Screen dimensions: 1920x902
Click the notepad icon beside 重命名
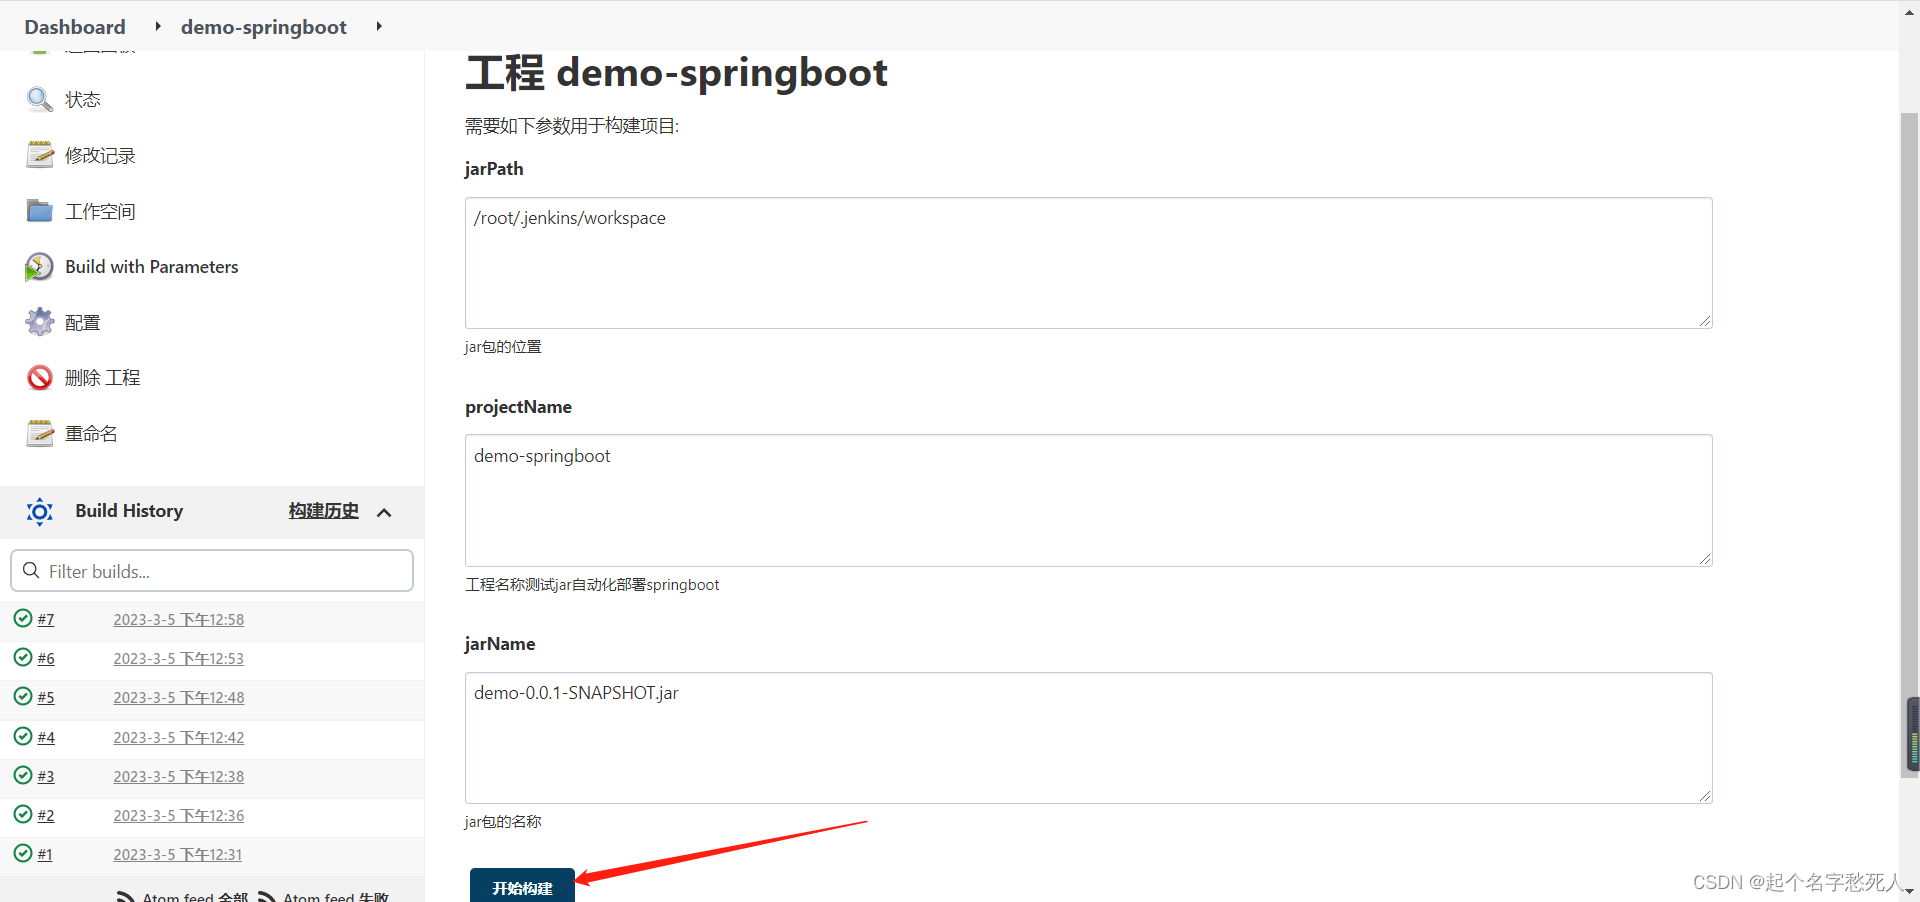(39, 433)
